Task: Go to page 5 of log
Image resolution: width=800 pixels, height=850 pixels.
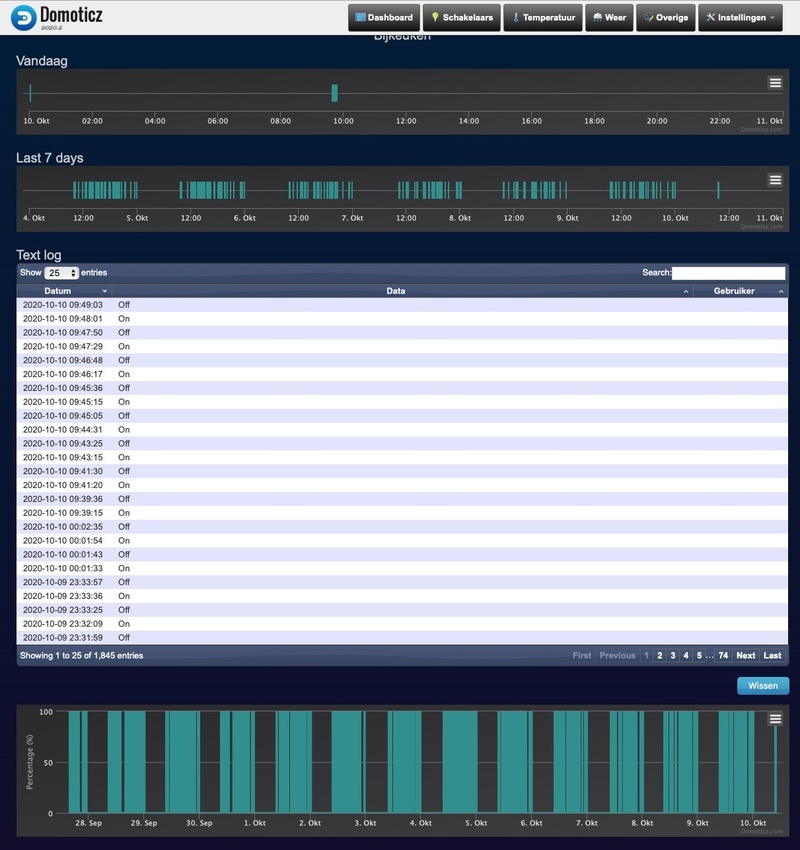Action: pyautogui.click(x=699, y=655)
